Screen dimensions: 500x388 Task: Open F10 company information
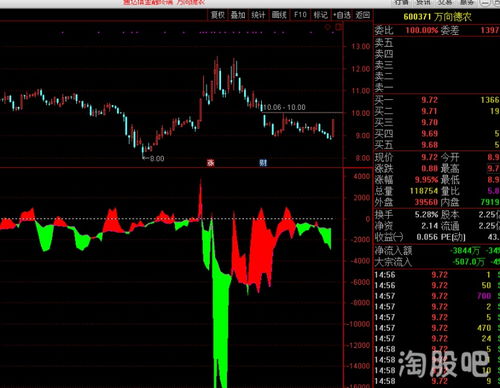tap(300, 15)
